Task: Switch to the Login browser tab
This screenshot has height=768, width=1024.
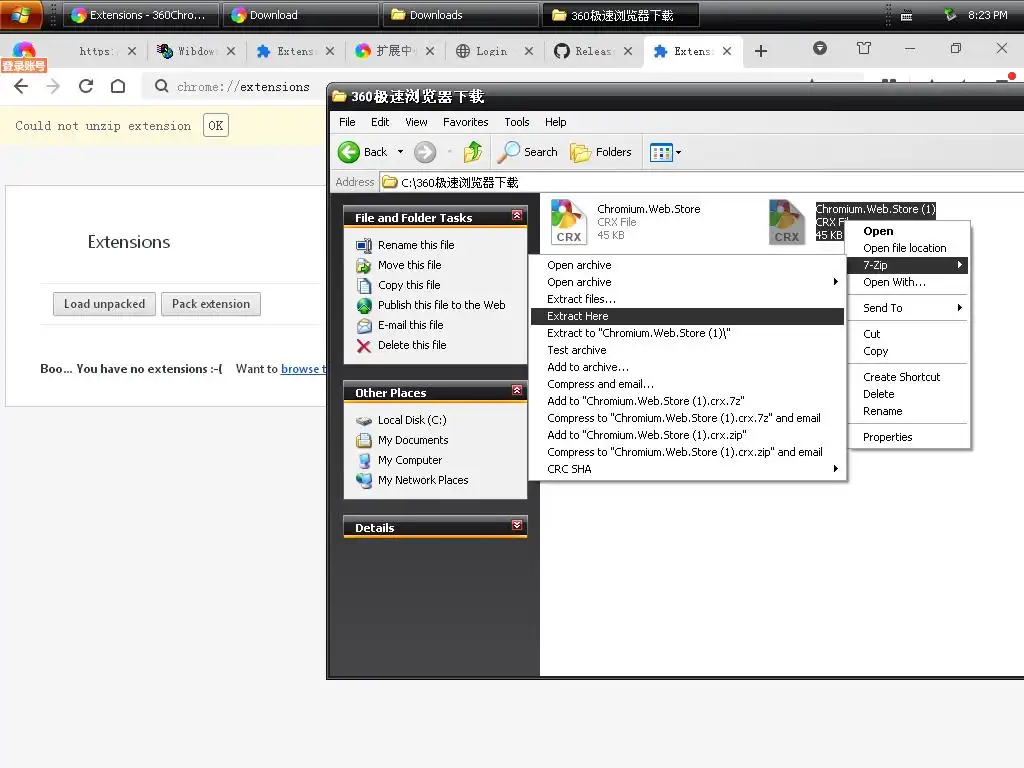Action: coord(492,51)
